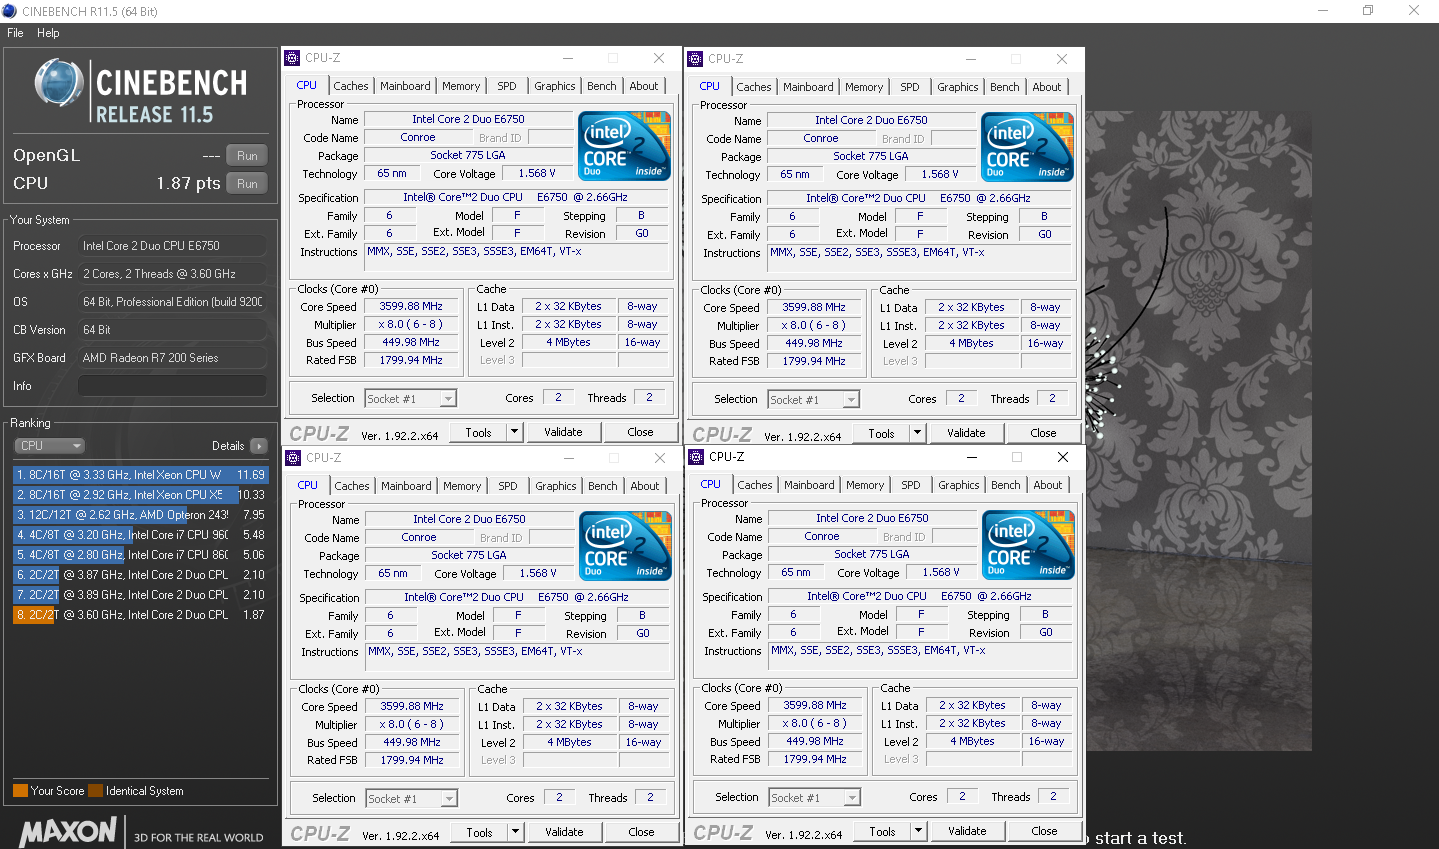Screen dimensions: 1439x849
Task: Select ranking row 7 at 3.89 GHz
Action: [140, 595]
